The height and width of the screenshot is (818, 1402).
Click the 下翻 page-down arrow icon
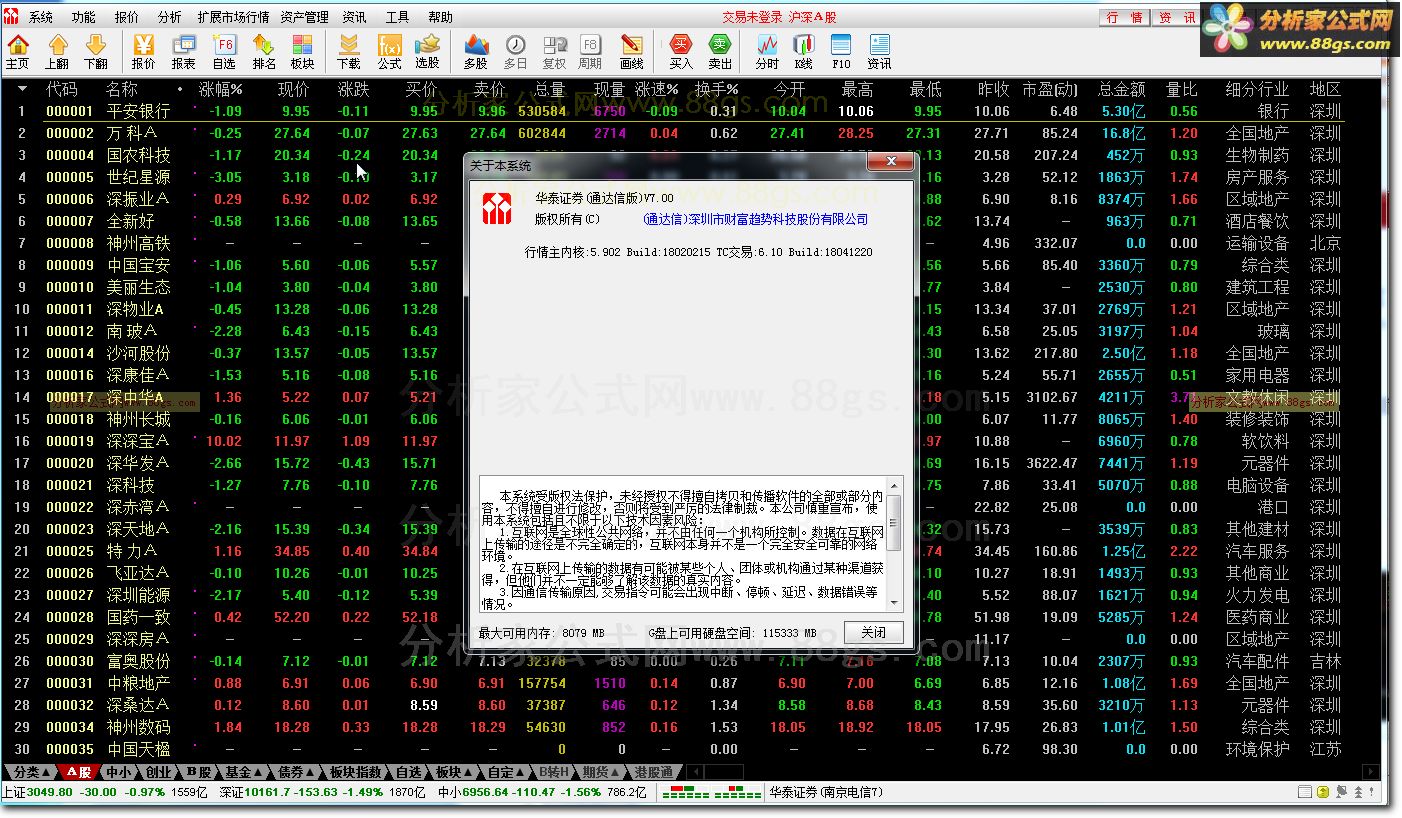coord(95,52)
